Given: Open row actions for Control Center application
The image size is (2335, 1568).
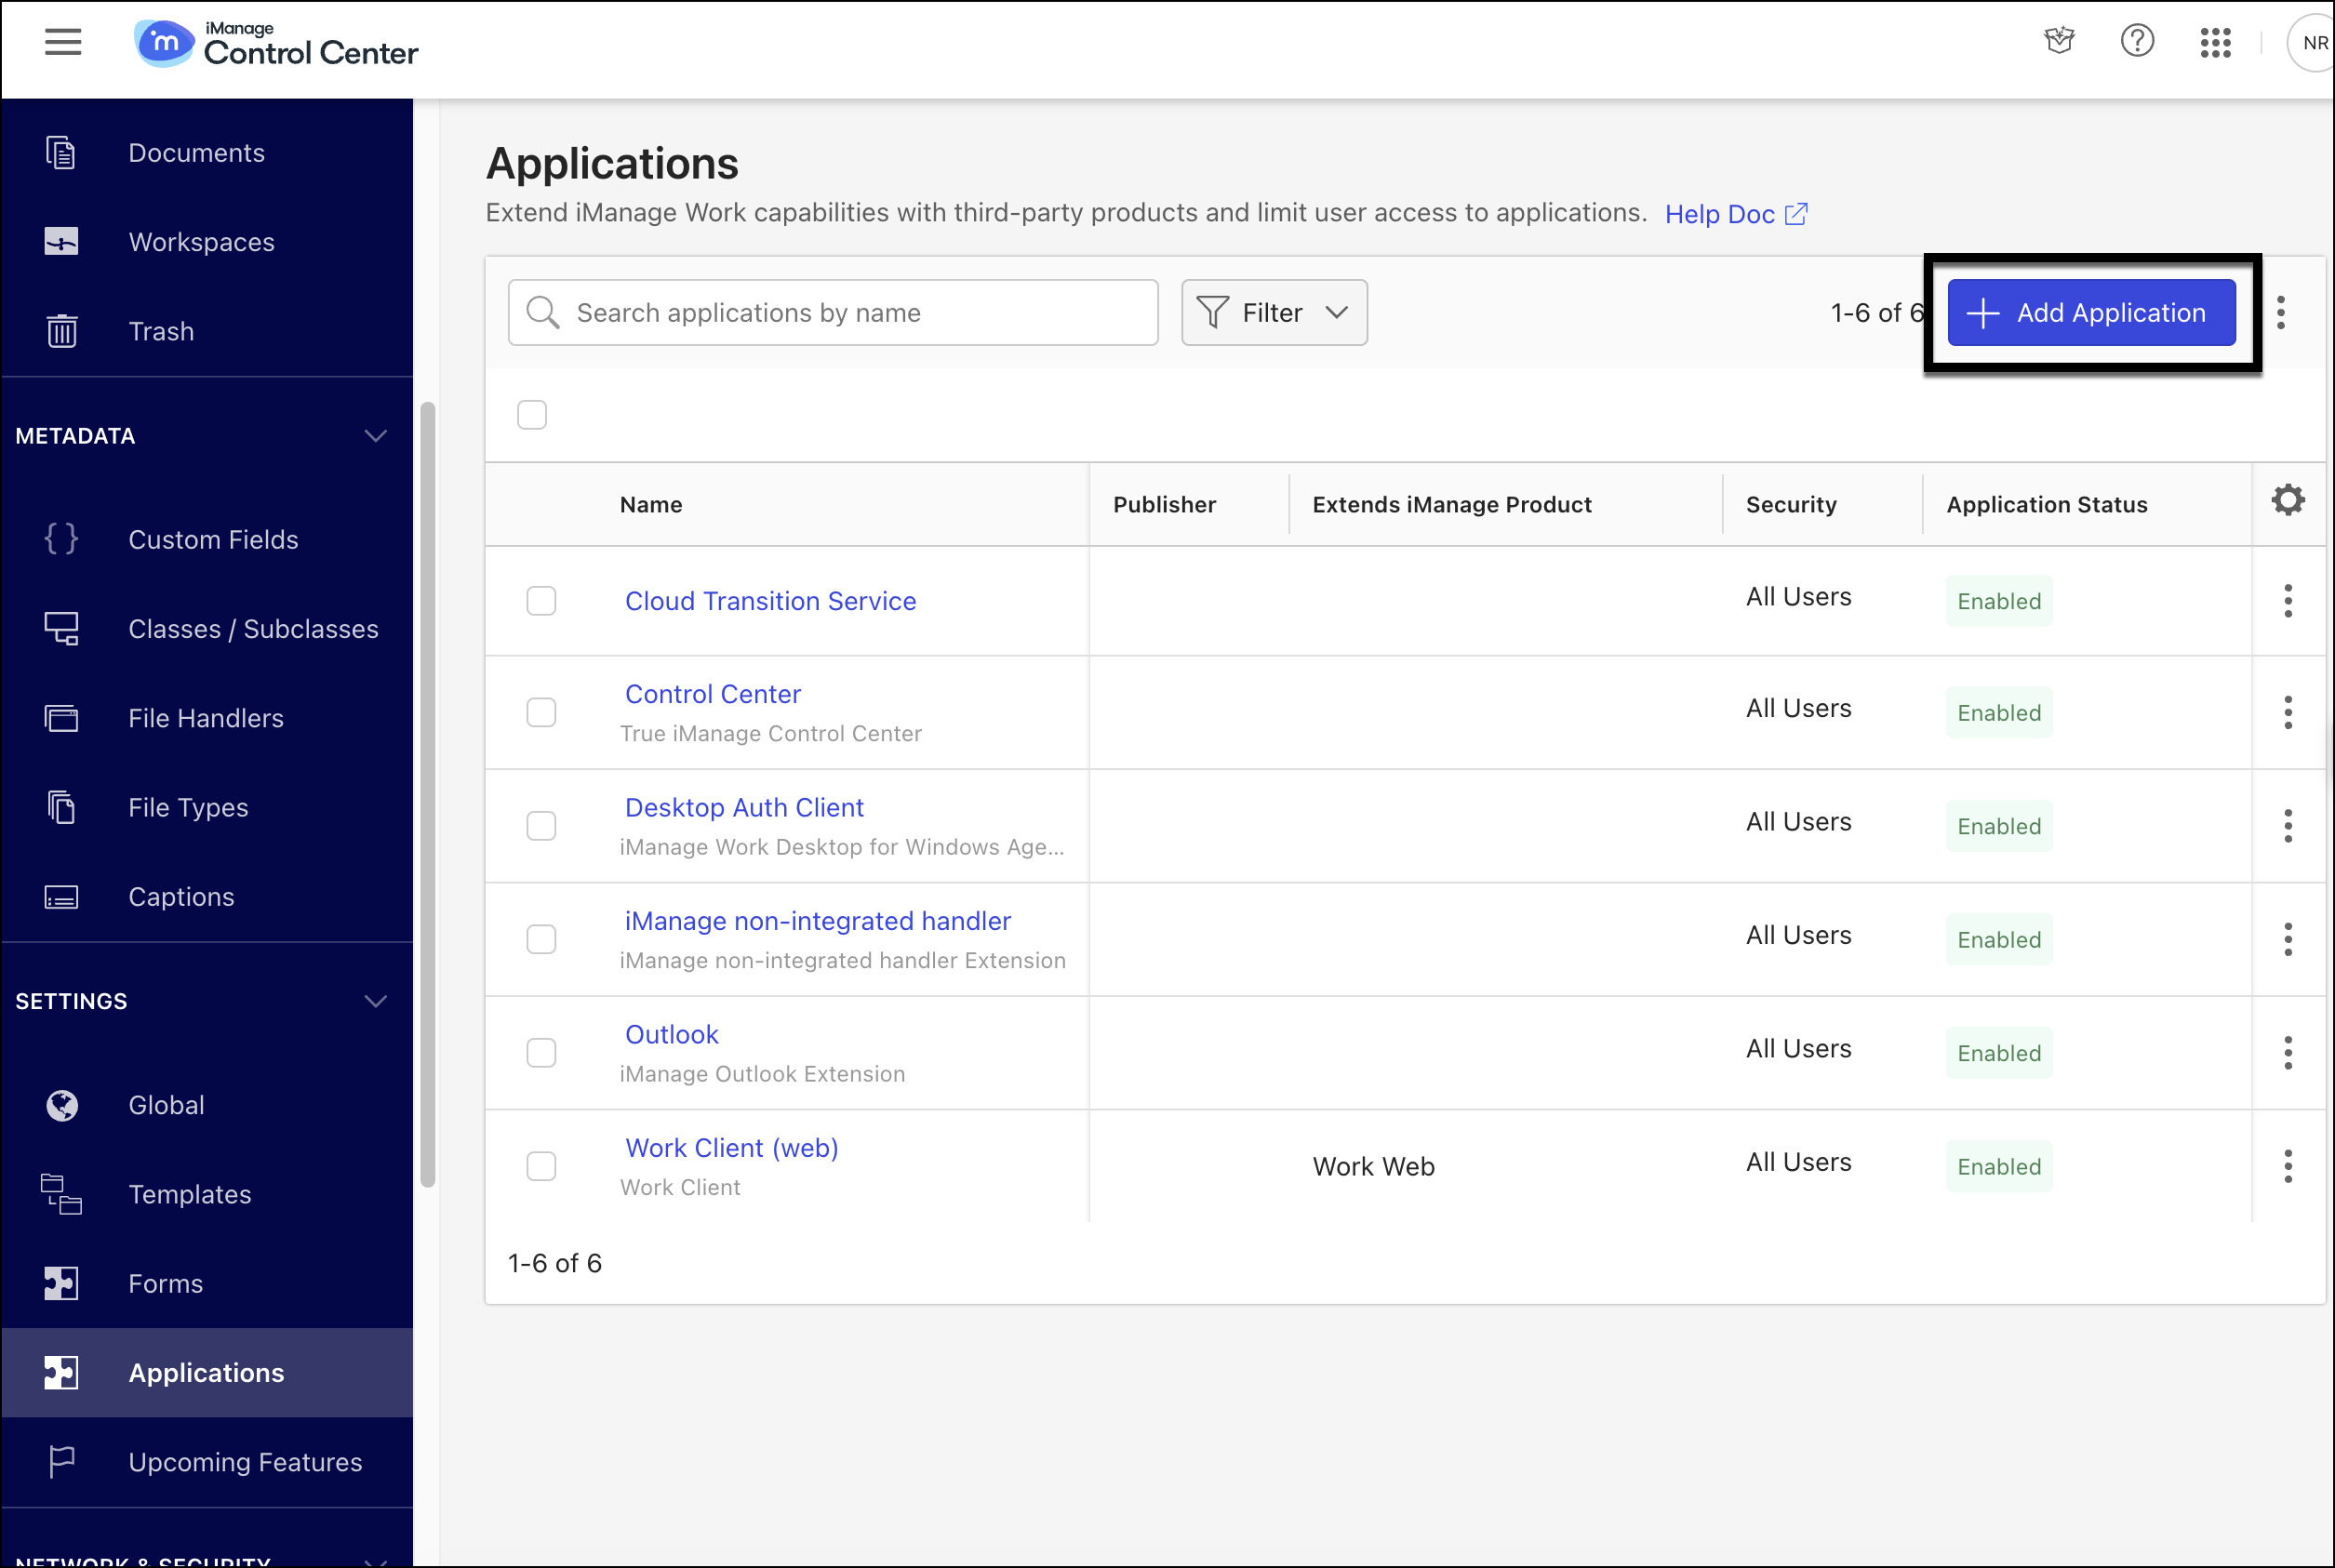Looking at the screenshot, I should pyautogui.click(x=2287, y=713).
